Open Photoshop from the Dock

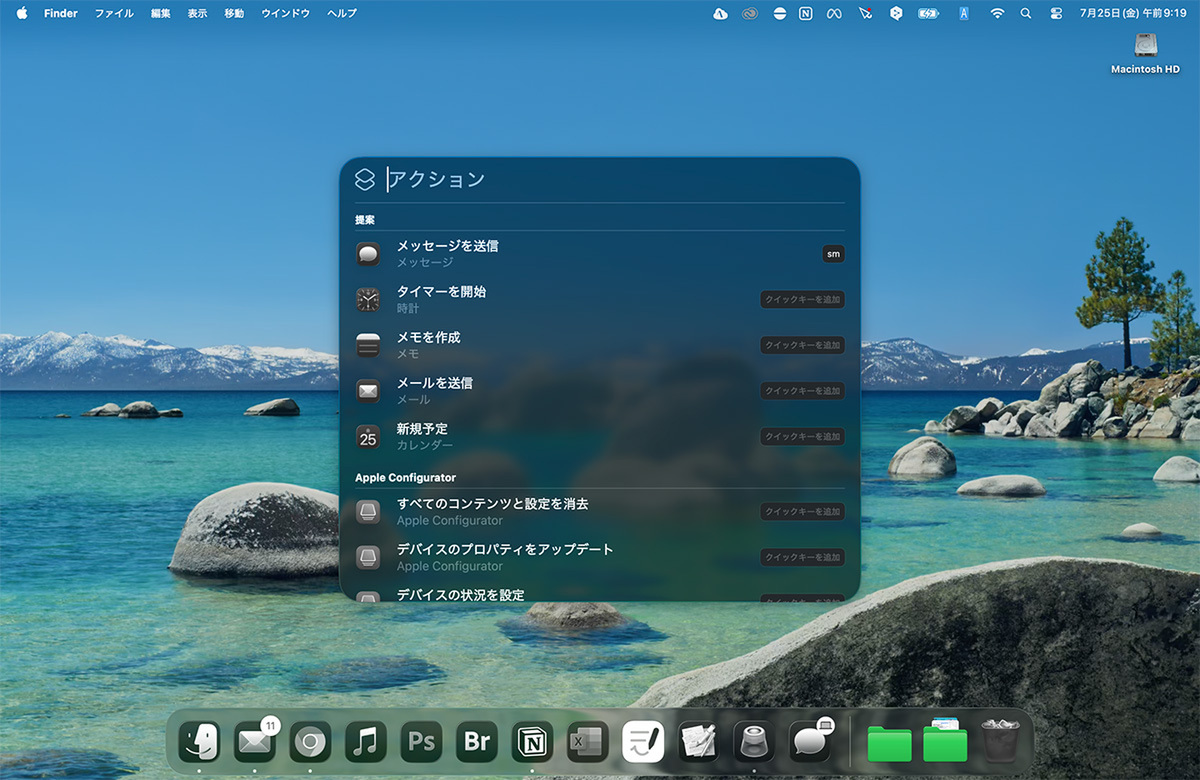pos(422,742)
